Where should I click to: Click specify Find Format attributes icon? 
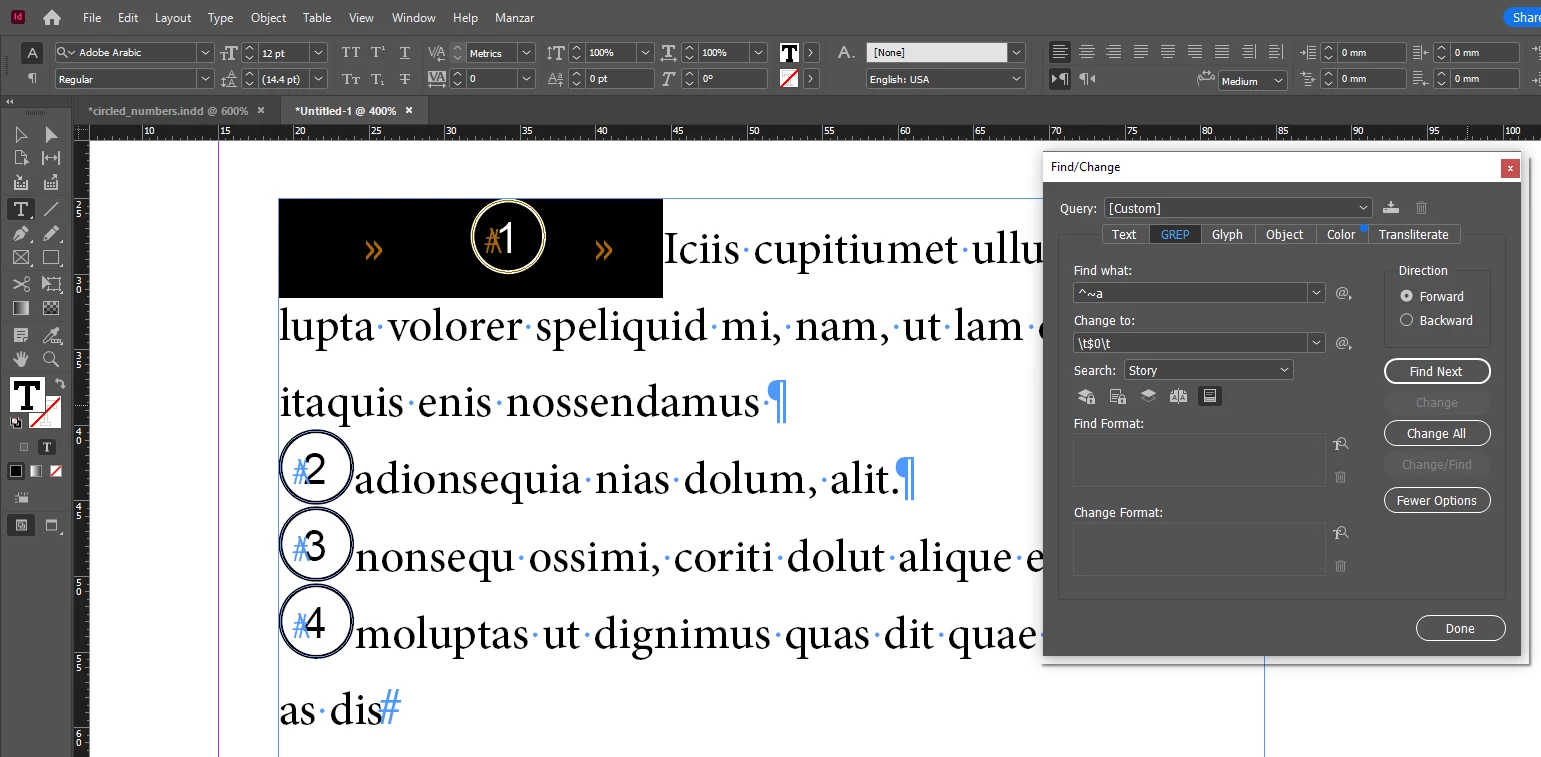pos(1341,445)
